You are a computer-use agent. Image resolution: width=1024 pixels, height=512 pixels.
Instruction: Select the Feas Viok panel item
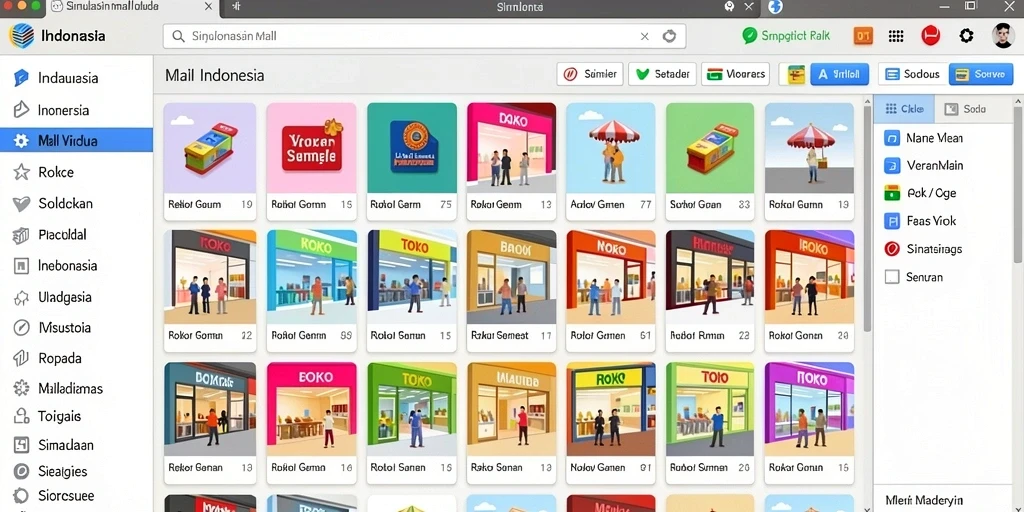point(920,221)
